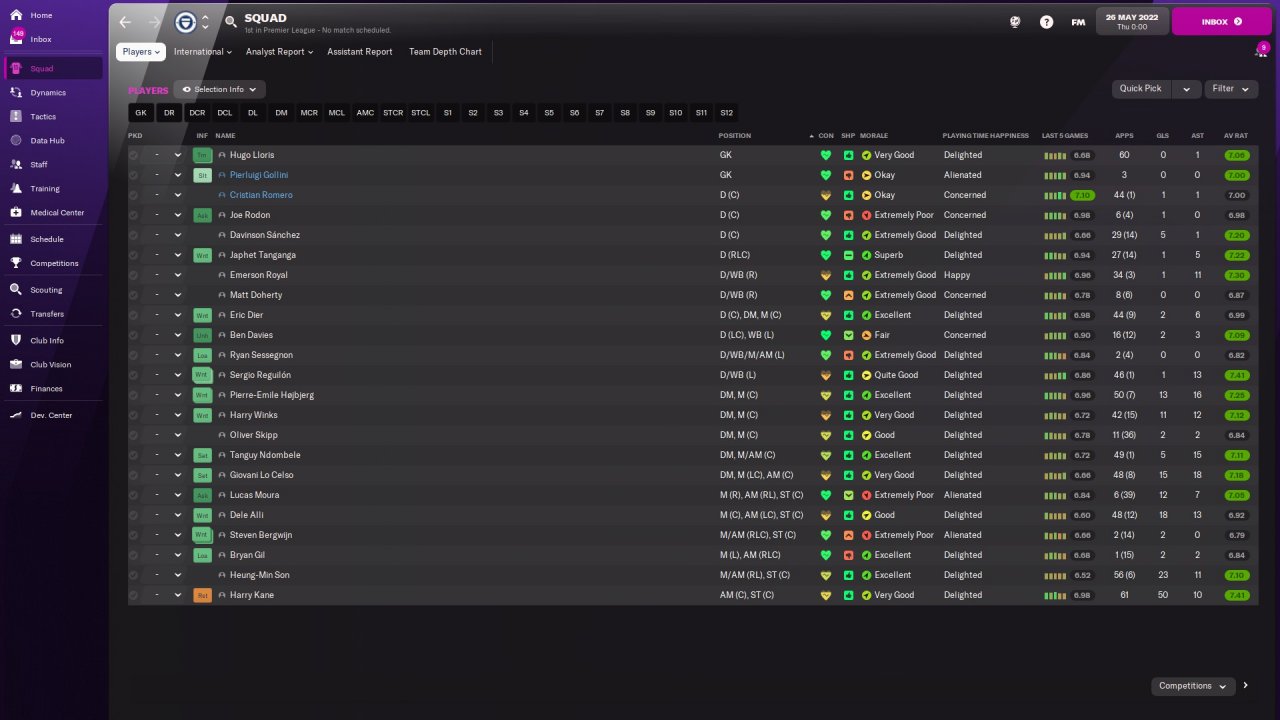Click the Quick Pick button

[x=1141, y=89]
